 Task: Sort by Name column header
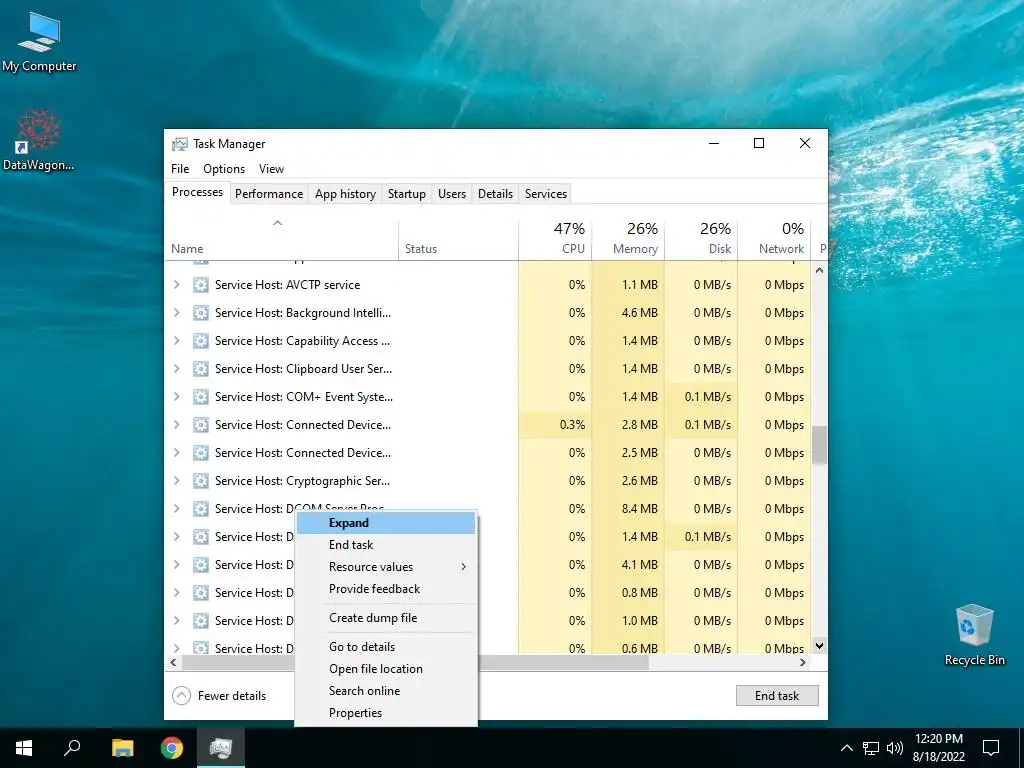point(281,238)
